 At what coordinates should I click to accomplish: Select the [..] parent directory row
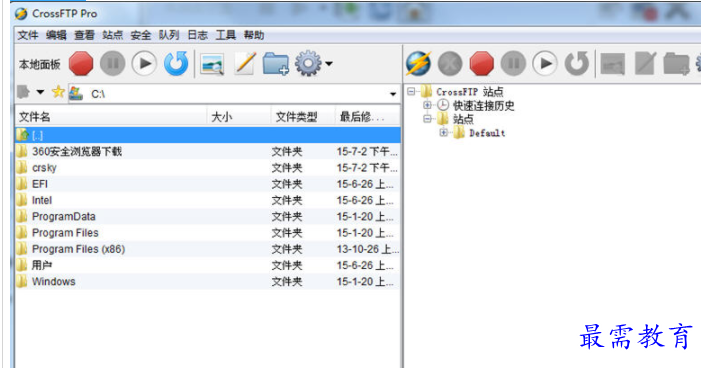tap(208, 135)
